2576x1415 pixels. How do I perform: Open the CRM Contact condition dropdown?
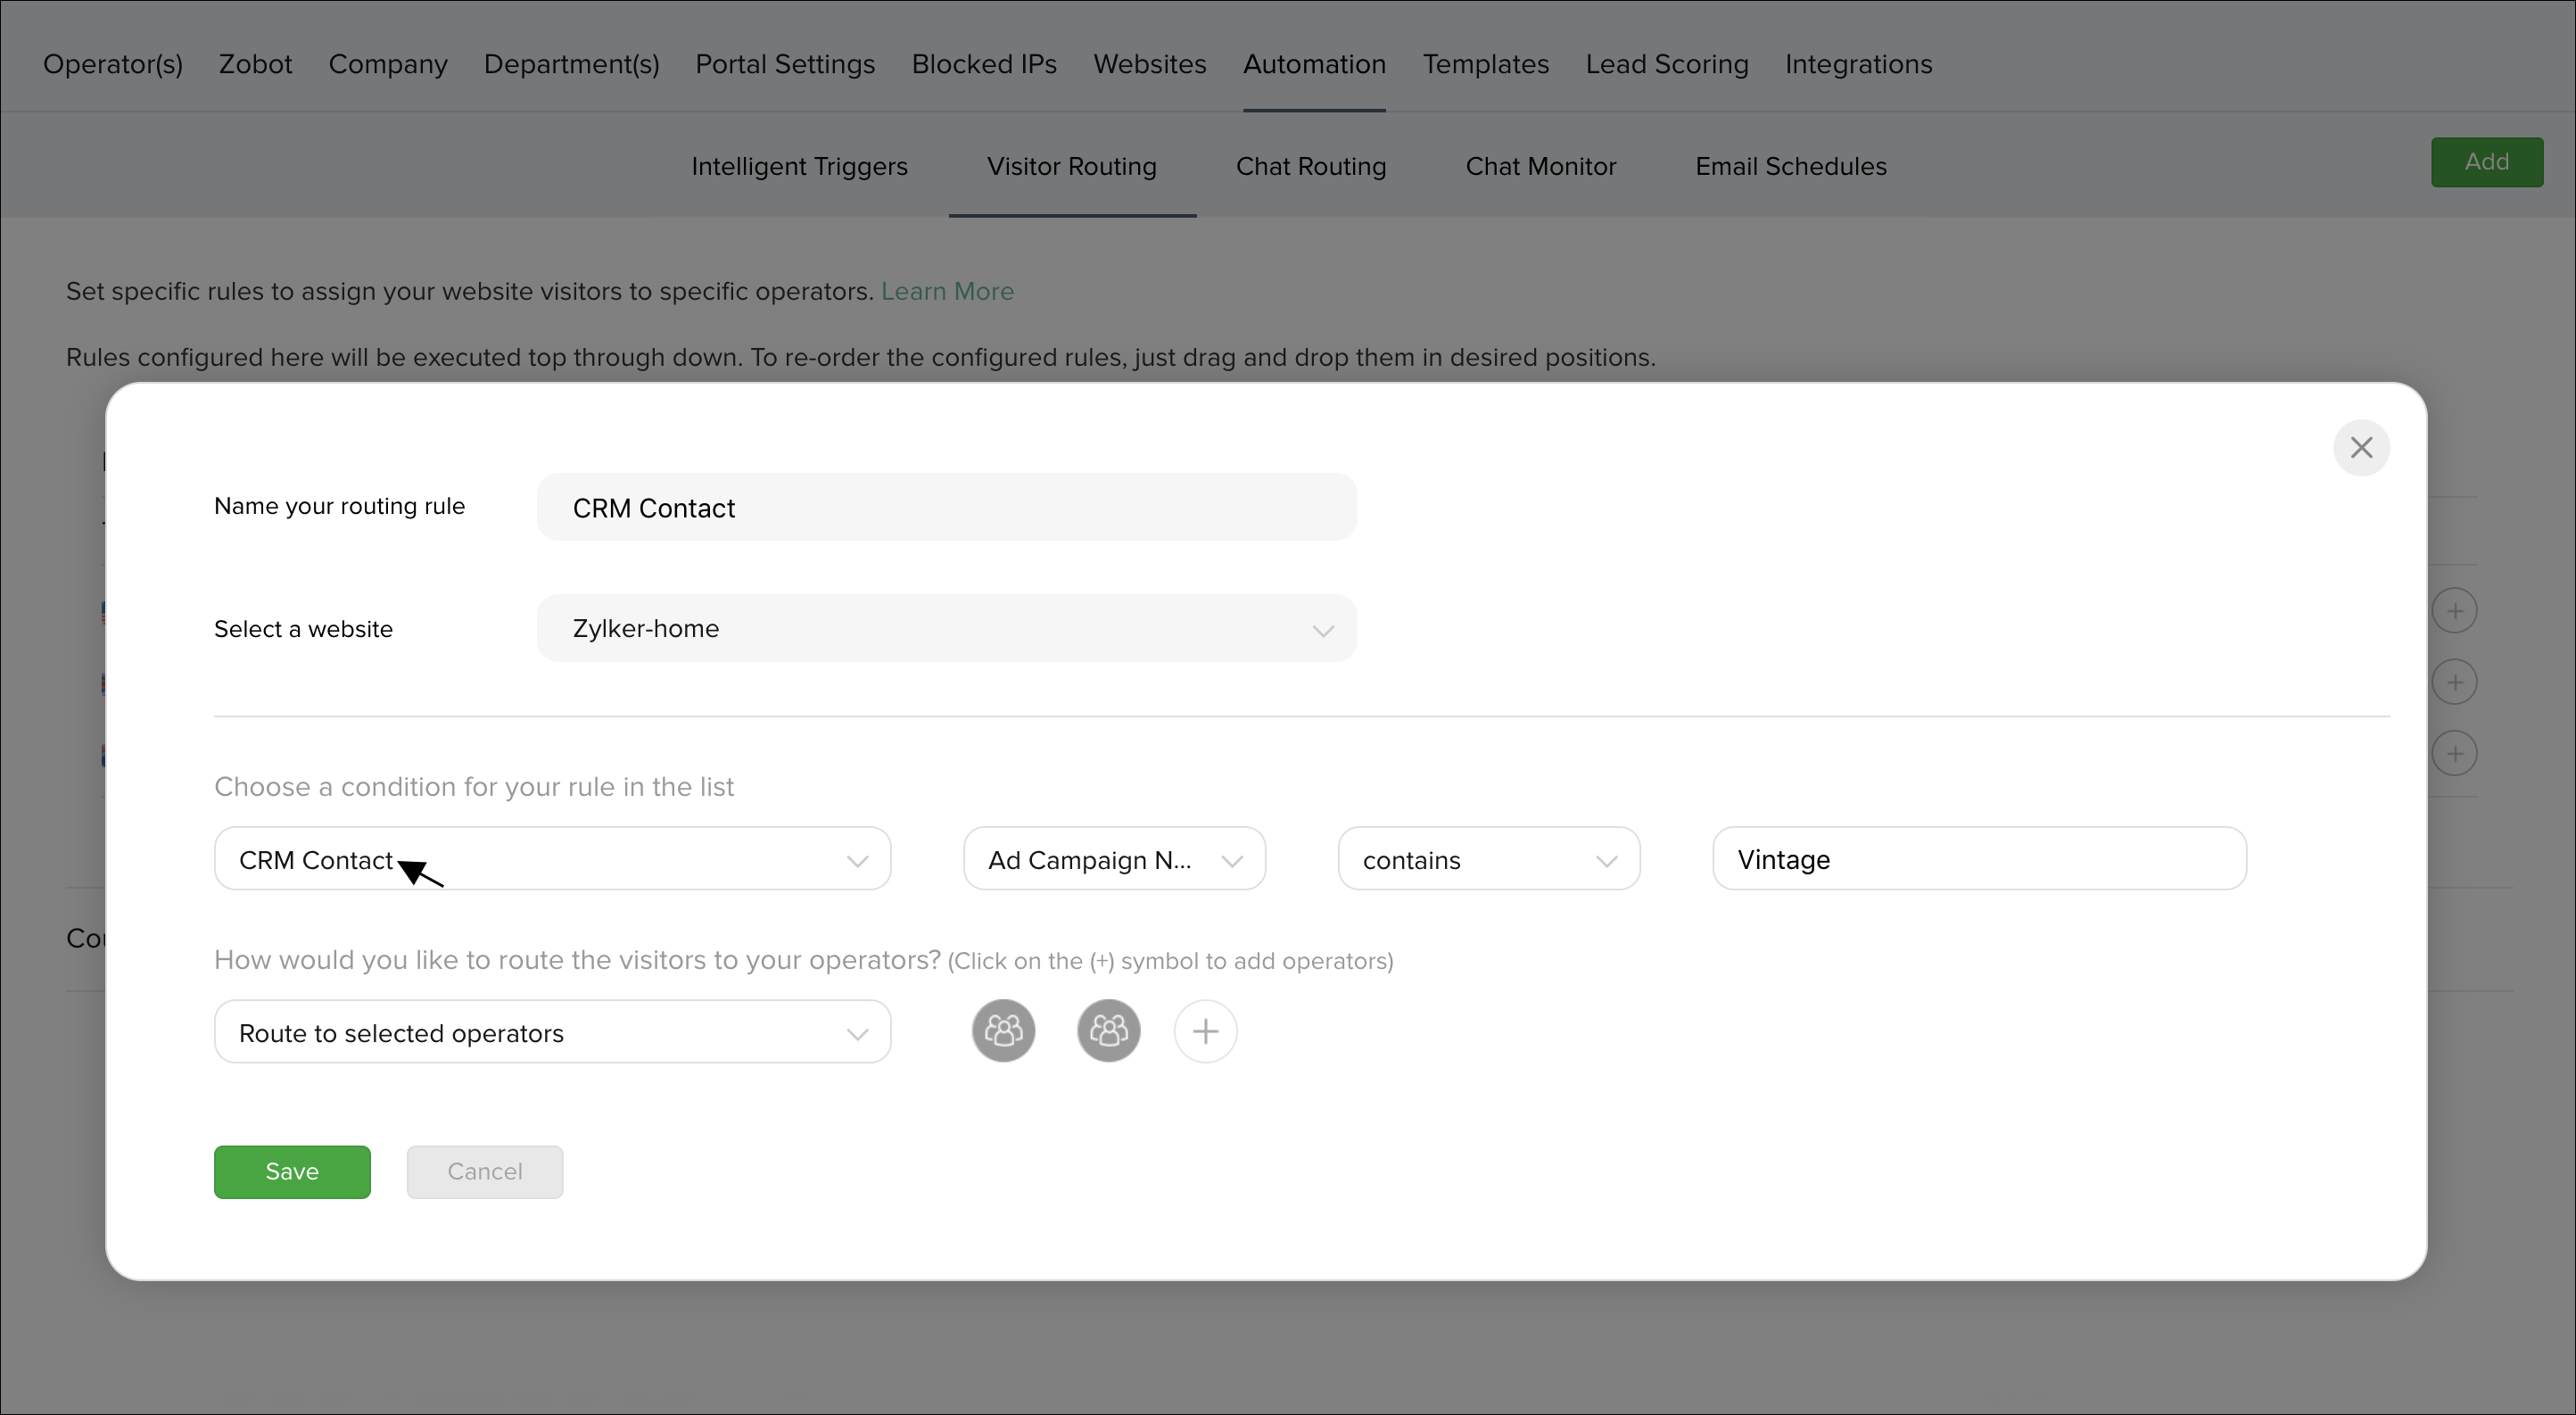(552, 859)
